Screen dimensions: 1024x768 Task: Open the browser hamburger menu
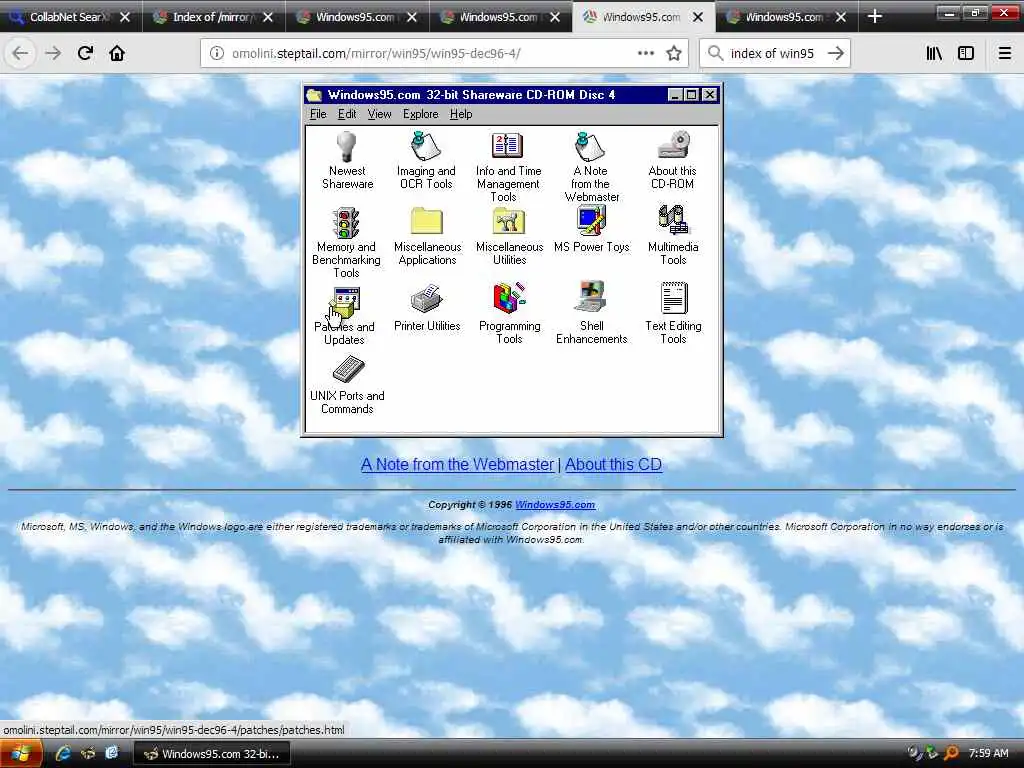(1005, 54)
